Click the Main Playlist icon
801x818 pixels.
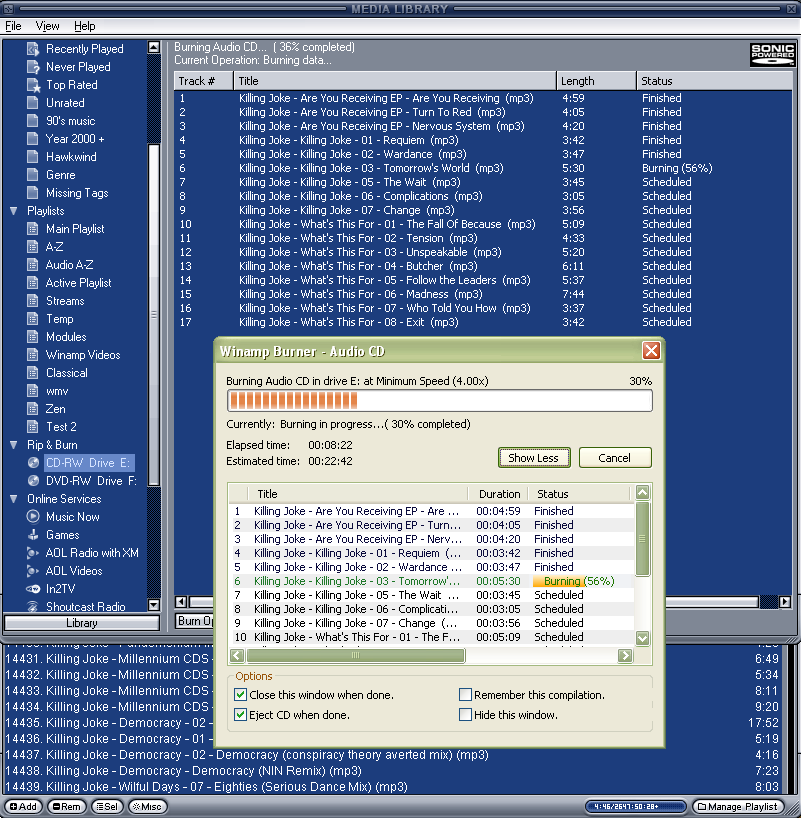(33, 228)
